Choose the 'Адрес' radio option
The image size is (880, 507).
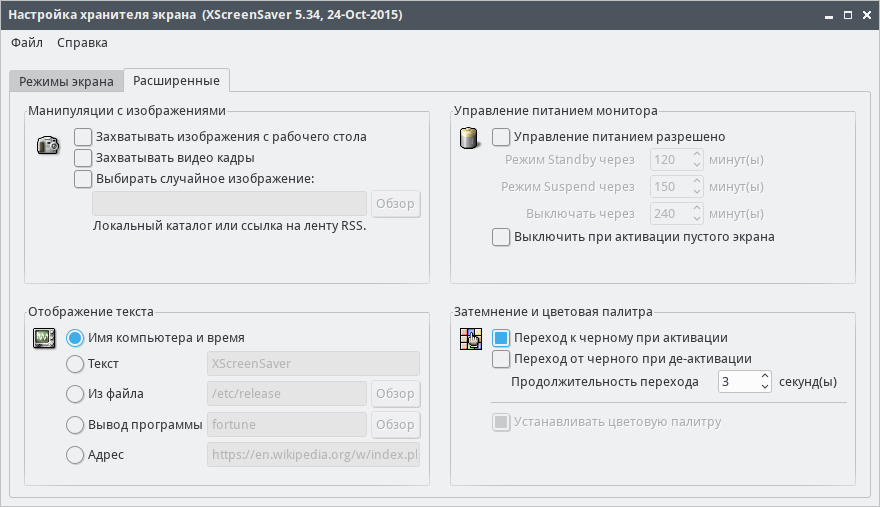pos(75,455)
